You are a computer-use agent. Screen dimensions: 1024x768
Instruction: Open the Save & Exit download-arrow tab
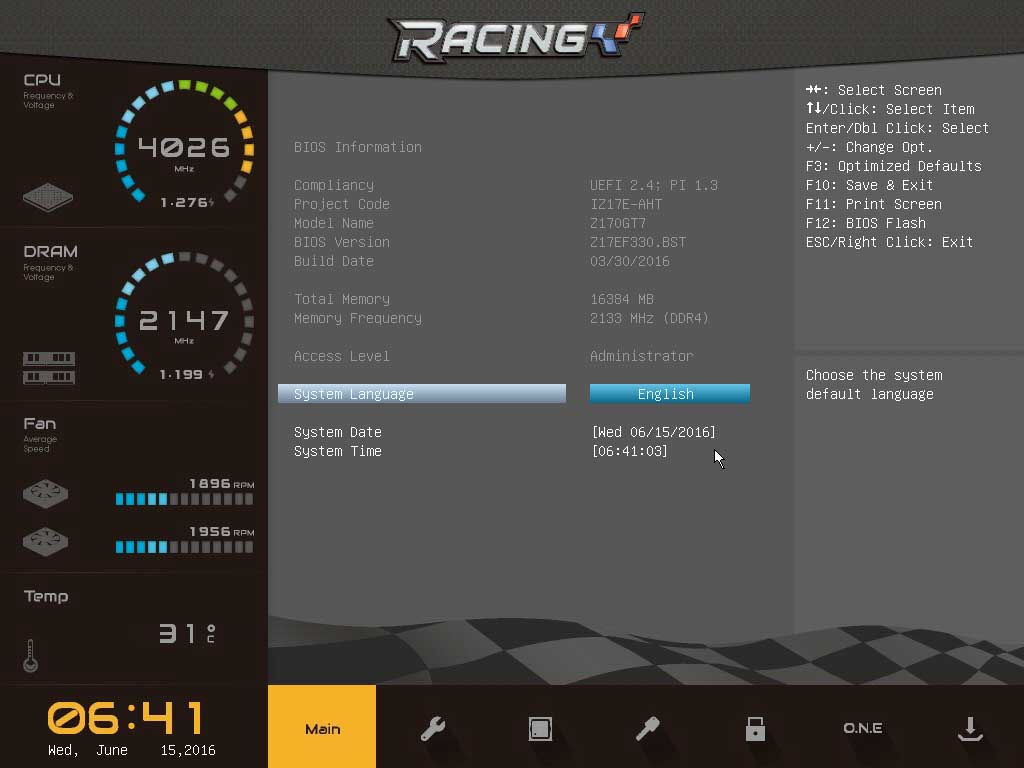(970, 728)
